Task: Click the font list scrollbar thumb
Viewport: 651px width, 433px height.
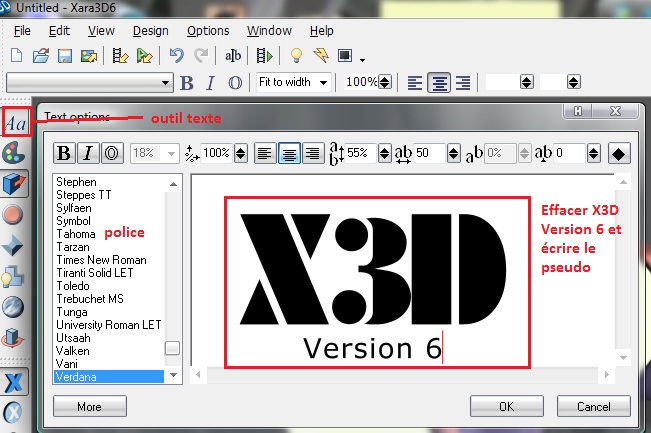Action: 172,348
